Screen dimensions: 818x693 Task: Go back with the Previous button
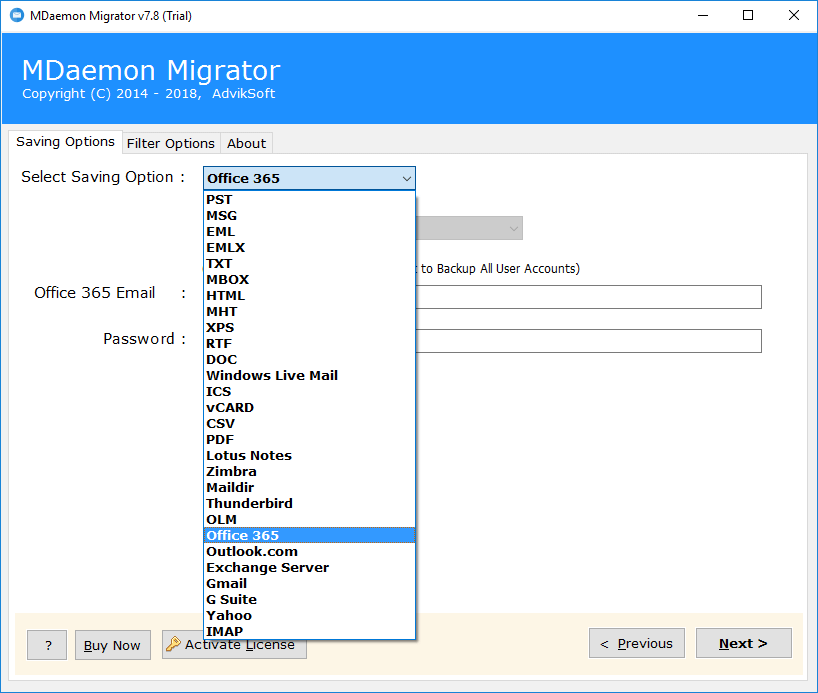point(637,643)
